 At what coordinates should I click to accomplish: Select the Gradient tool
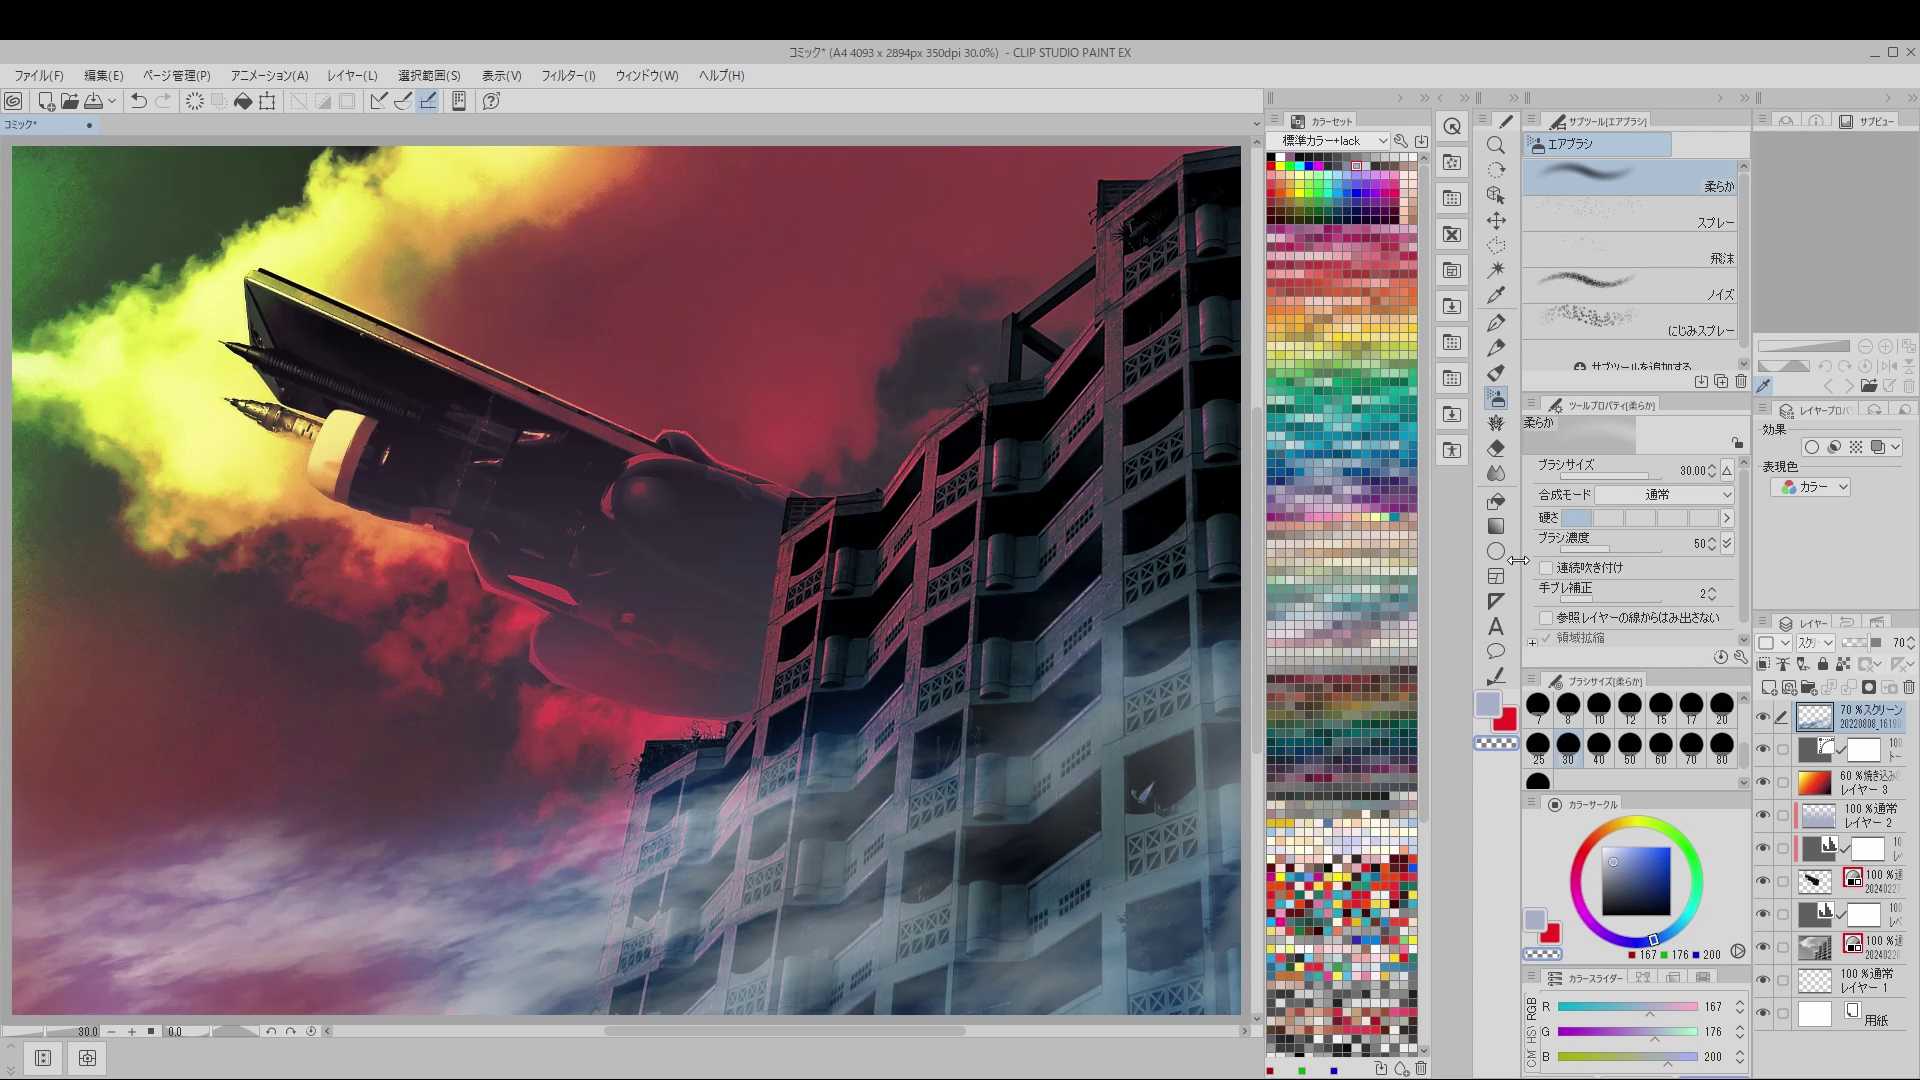(1496, 526)
